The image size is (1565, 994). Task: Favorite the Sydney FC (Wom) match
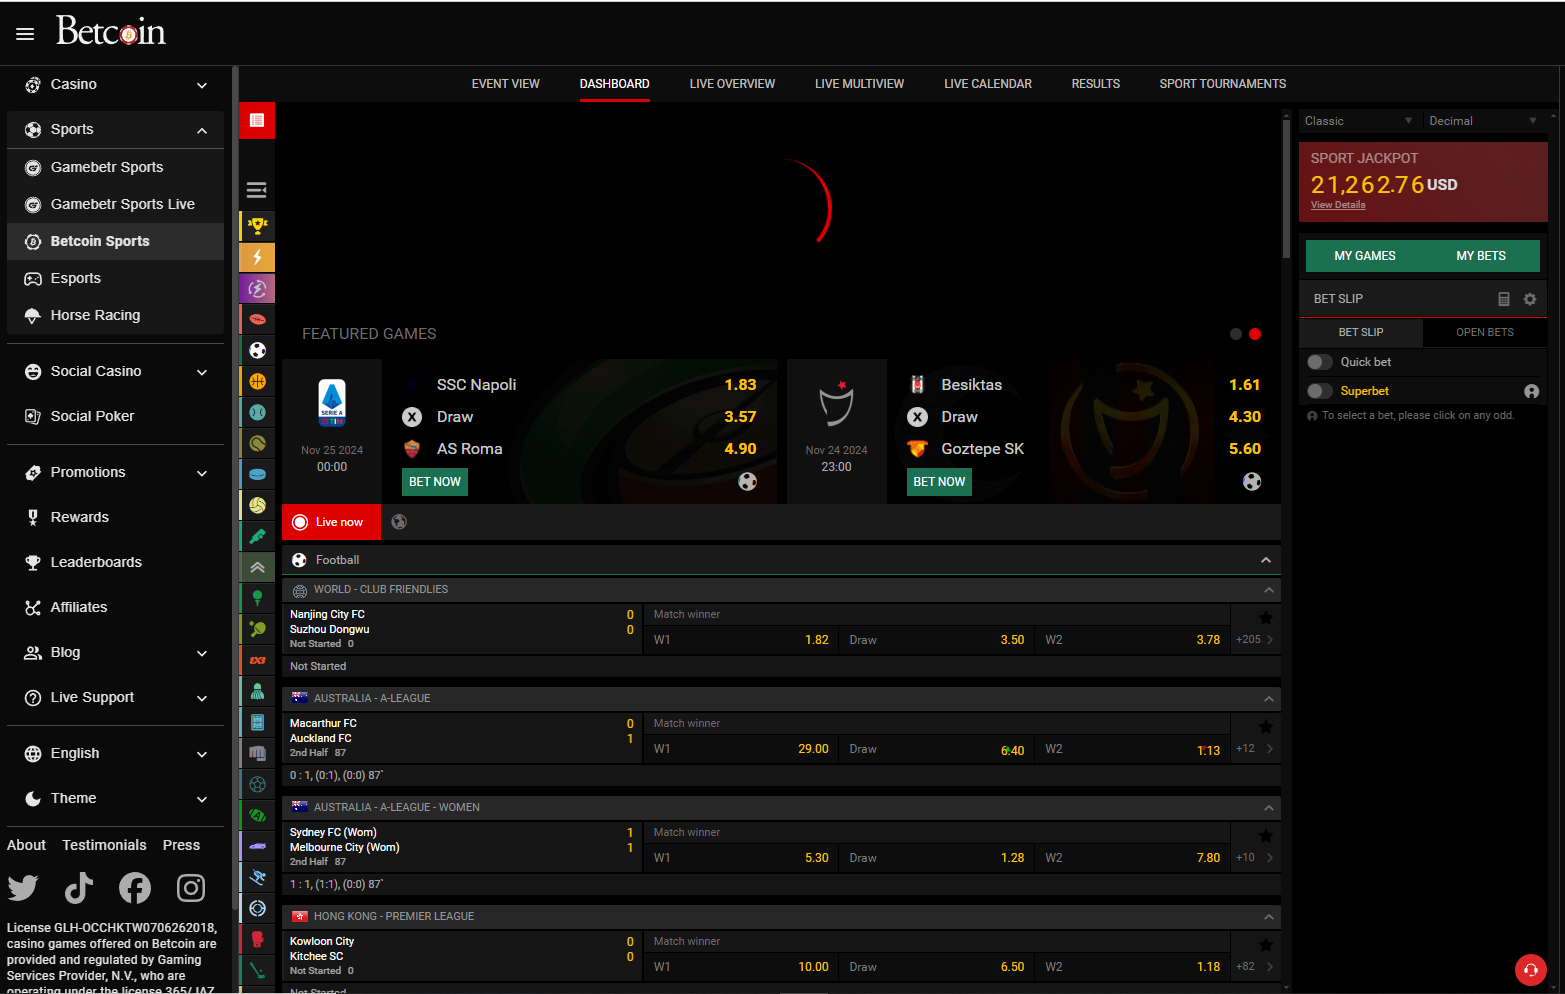(1266, 836)
